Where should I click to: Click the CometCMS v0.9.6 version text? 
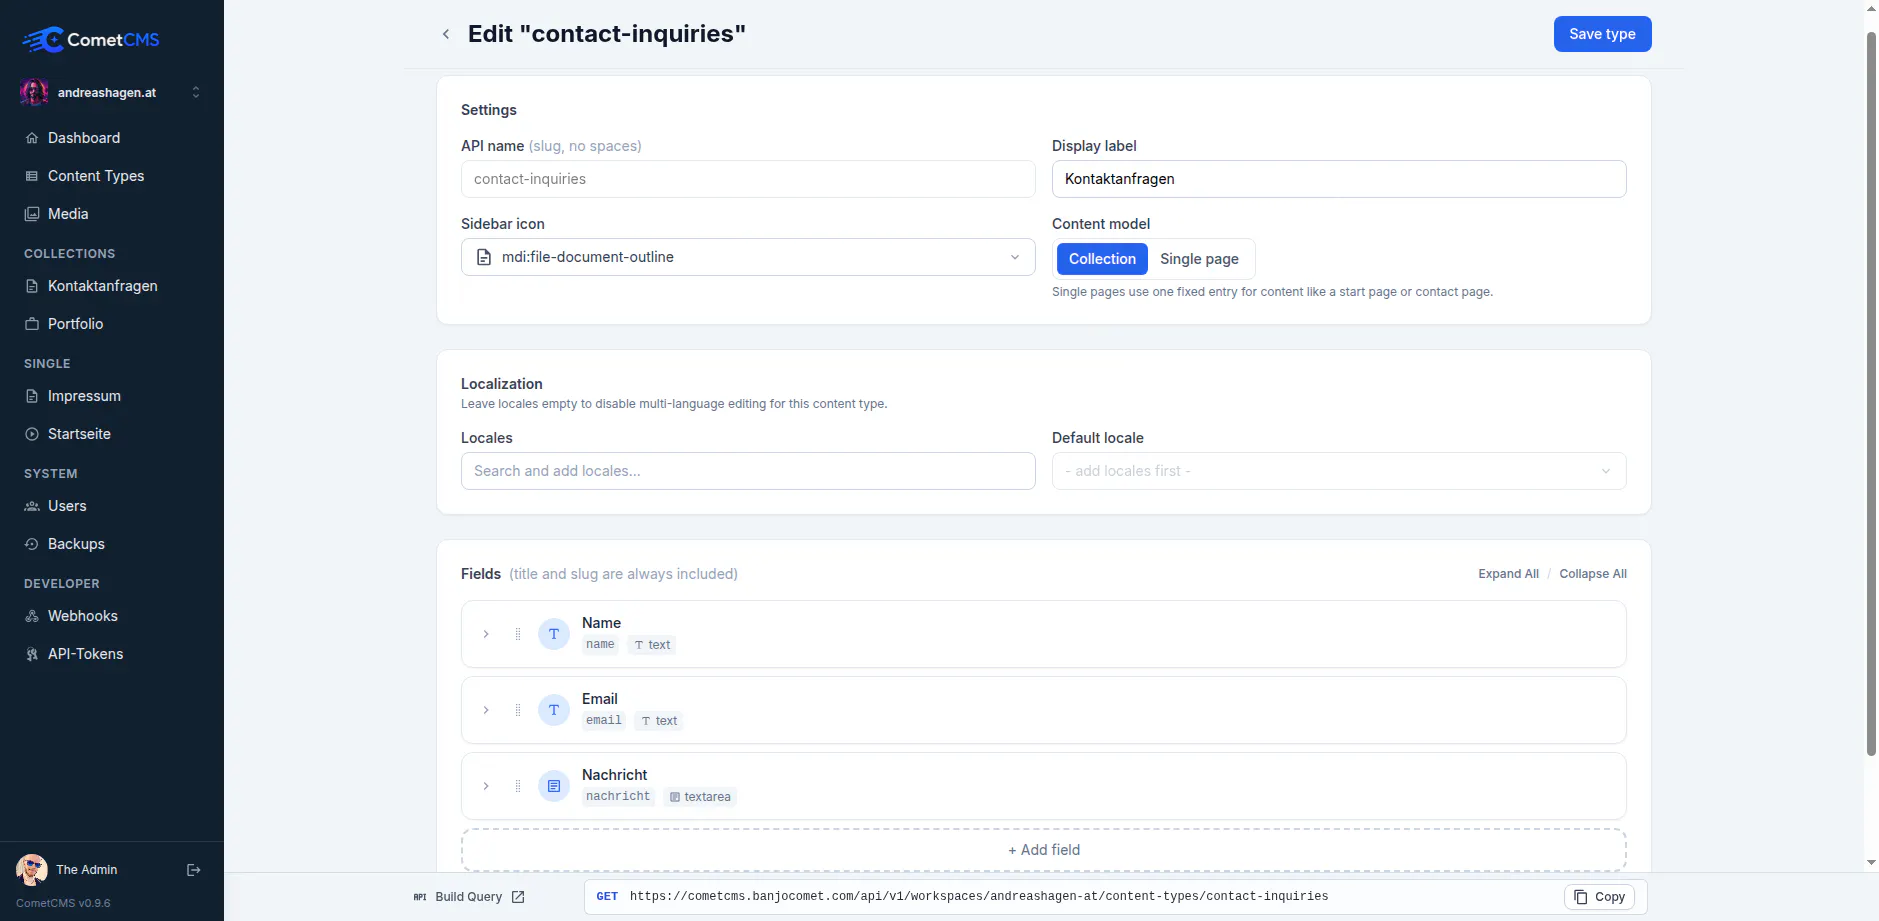point(63,903)
